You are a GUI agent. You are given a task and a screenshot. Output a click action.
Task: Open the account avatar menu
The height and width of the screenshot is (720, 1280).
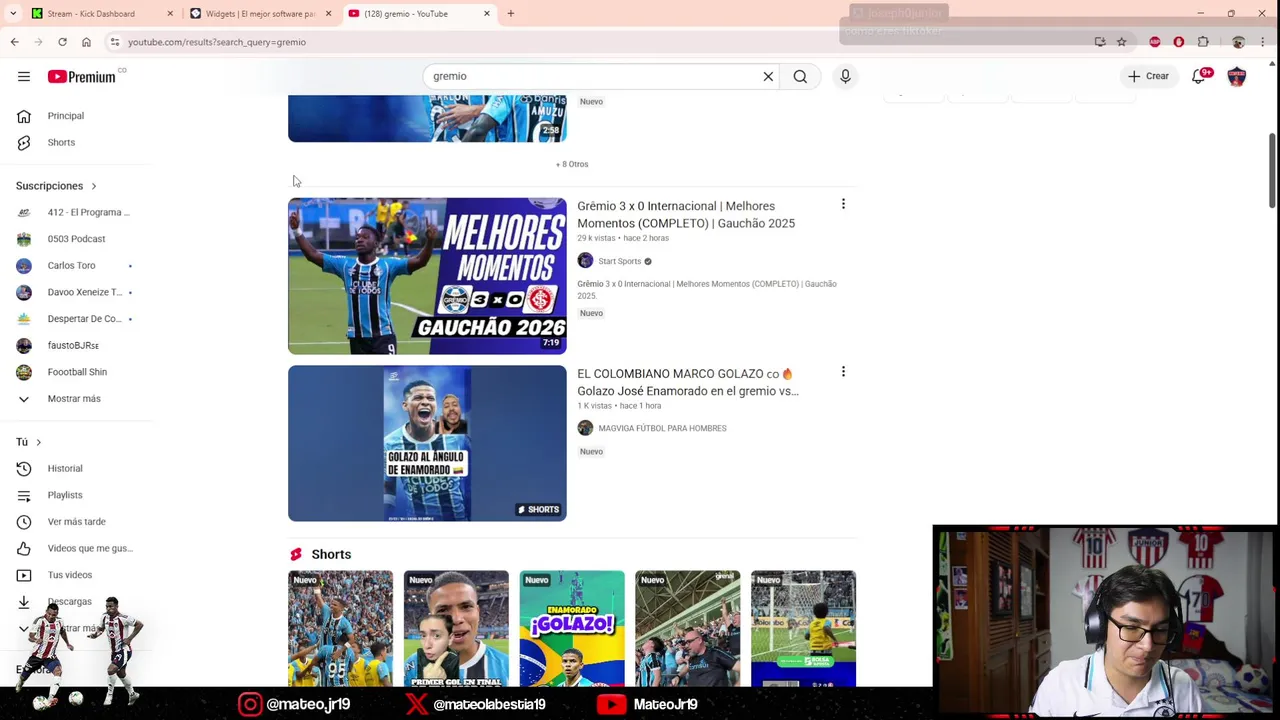(1237, 76)
